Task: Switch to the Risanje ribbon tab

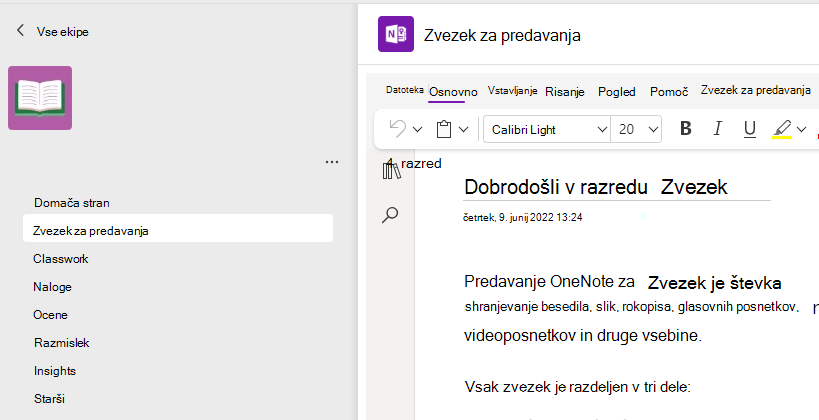Action: 565,92
